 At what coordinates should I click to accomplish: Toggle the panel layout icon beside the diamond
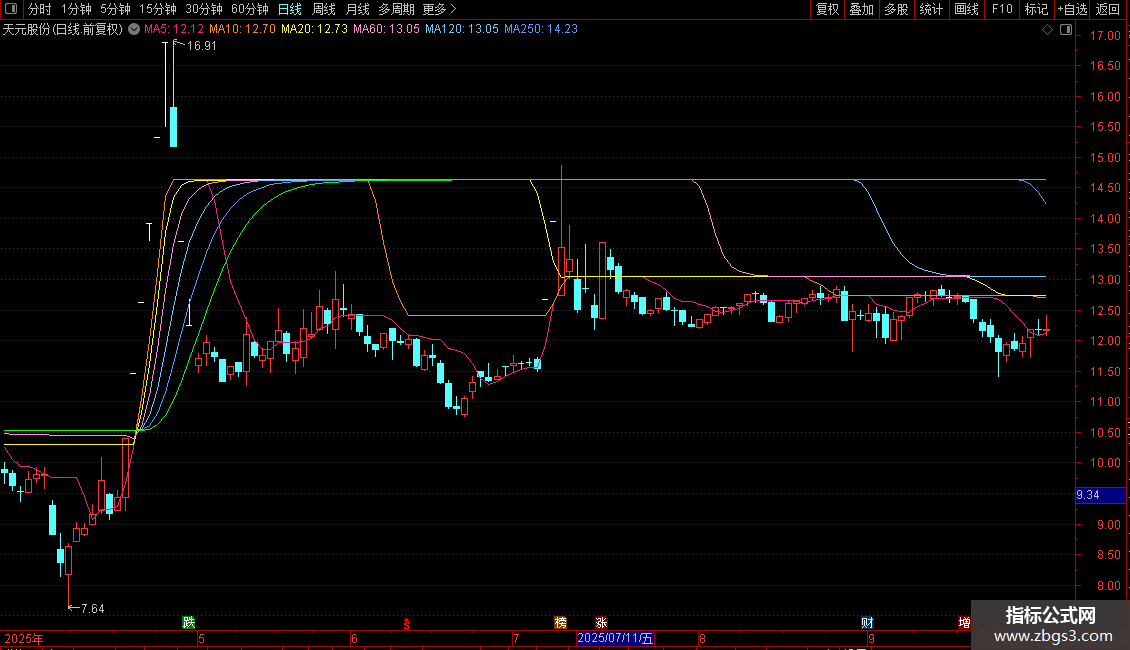coord(1066,30)
